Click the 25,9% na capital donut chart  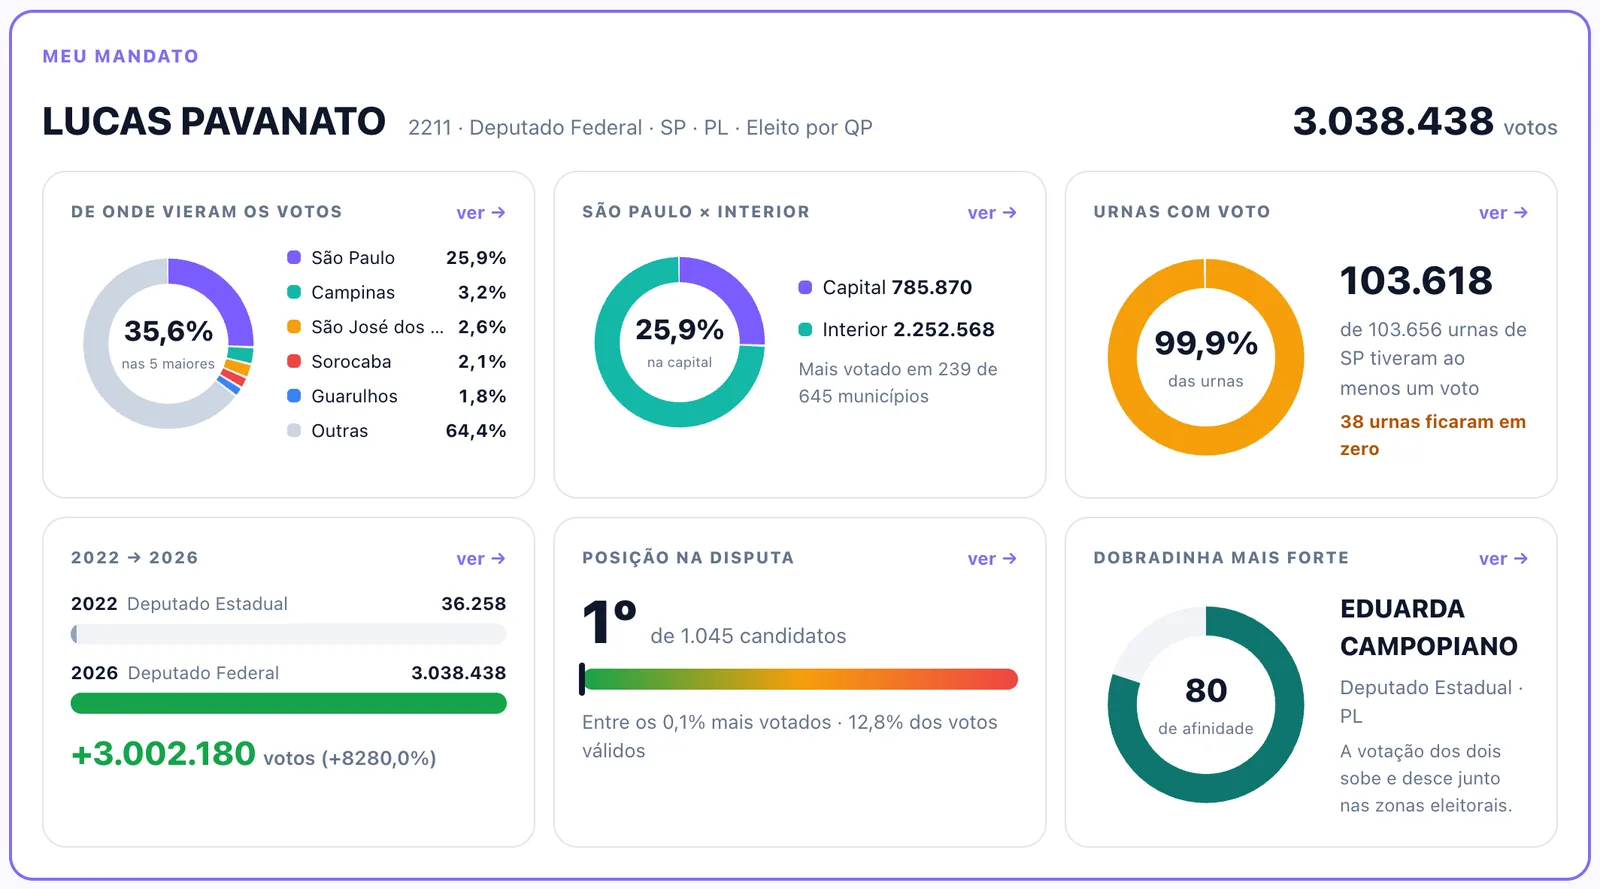click(680, 342)
